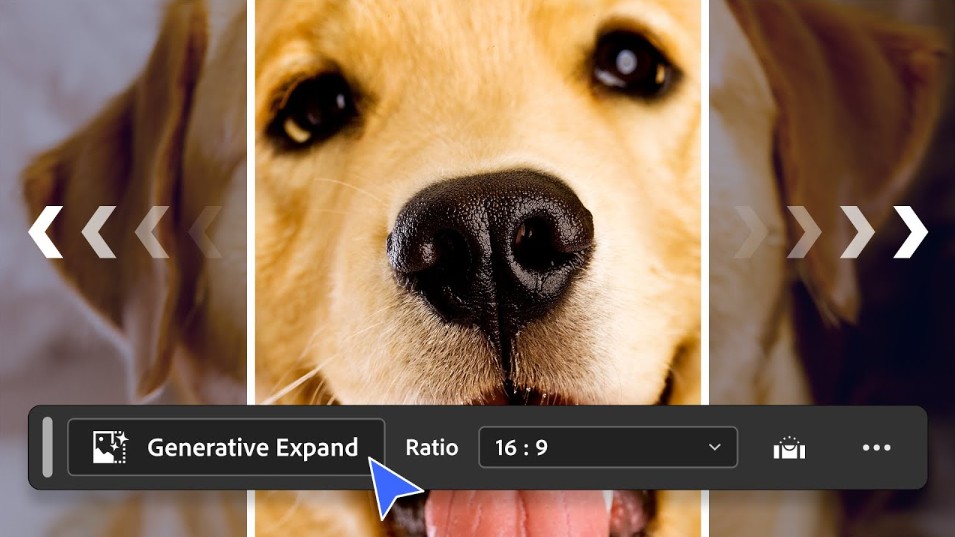955x537 pixels.
Task: Open the 16 : 9 ratio dropdown
Action: (607, 447)
